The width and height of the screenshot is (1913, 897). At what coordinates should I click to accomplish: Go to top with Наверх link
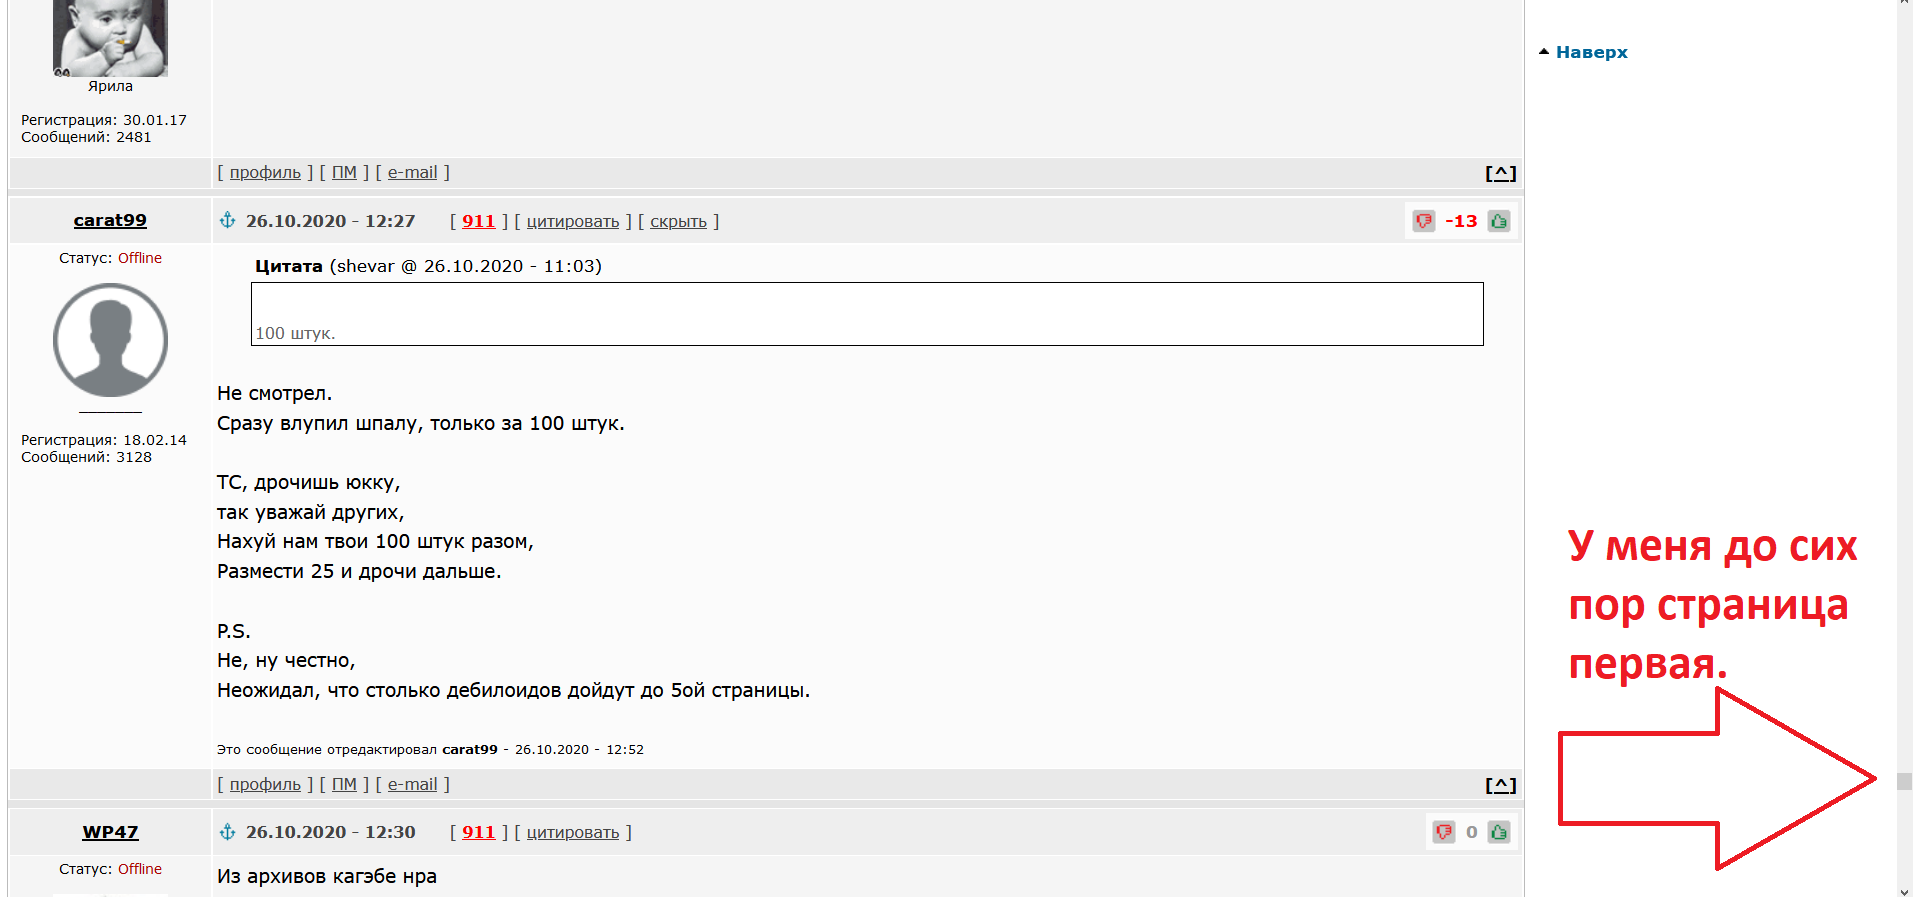pos(1591,52)
